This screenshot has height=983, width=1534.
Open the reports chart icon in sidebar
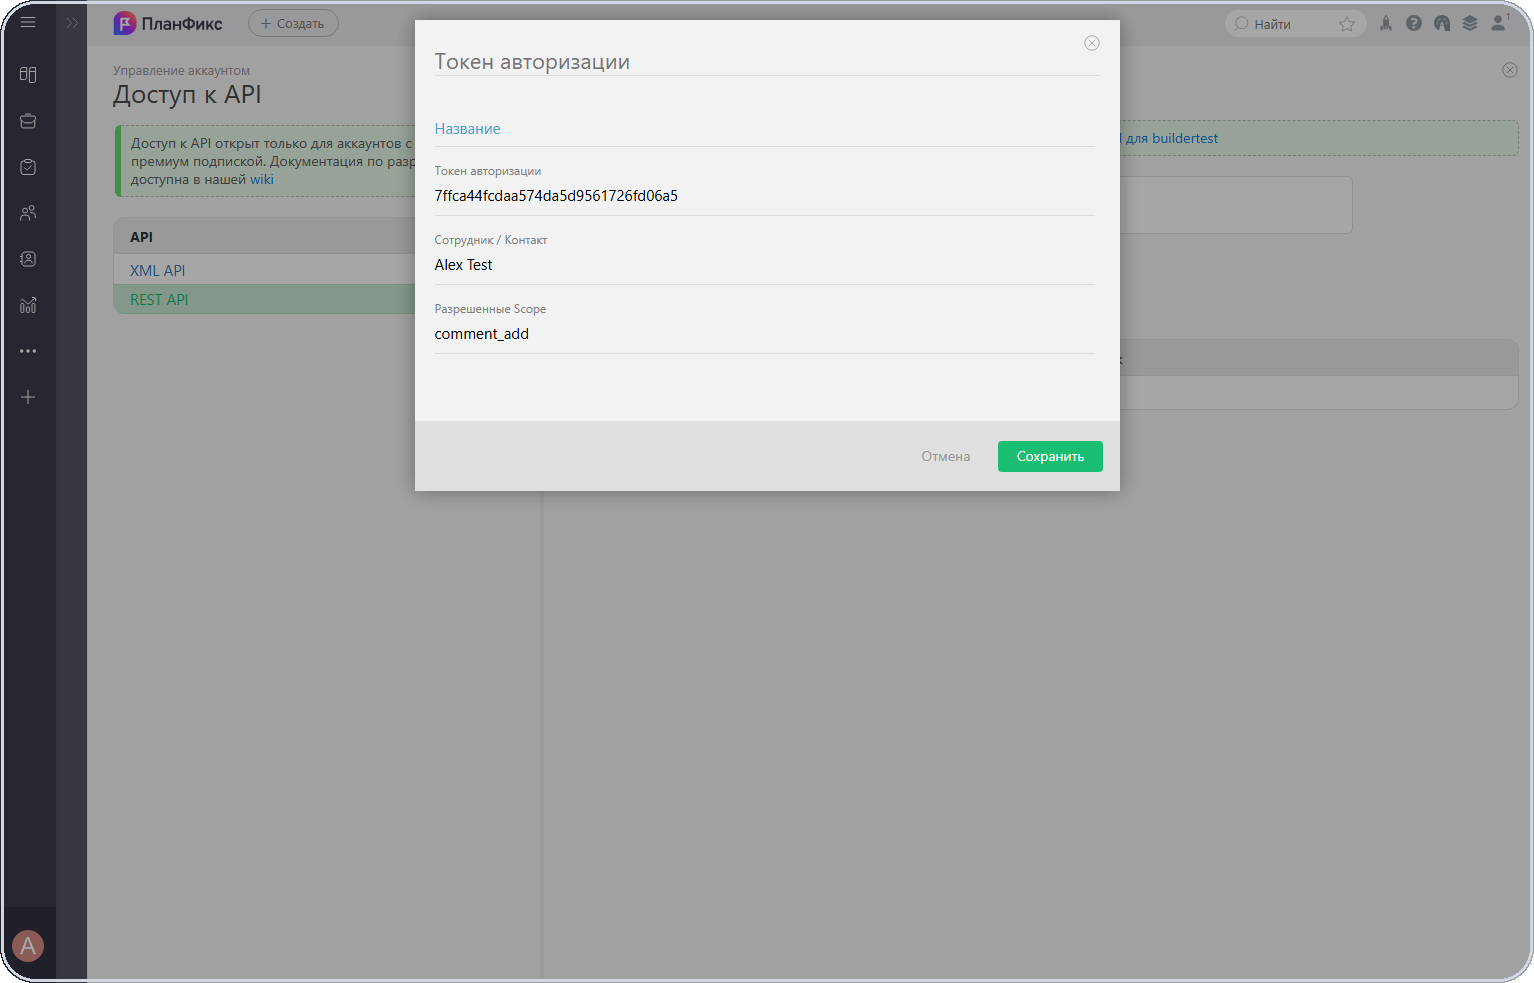point(28,305)
